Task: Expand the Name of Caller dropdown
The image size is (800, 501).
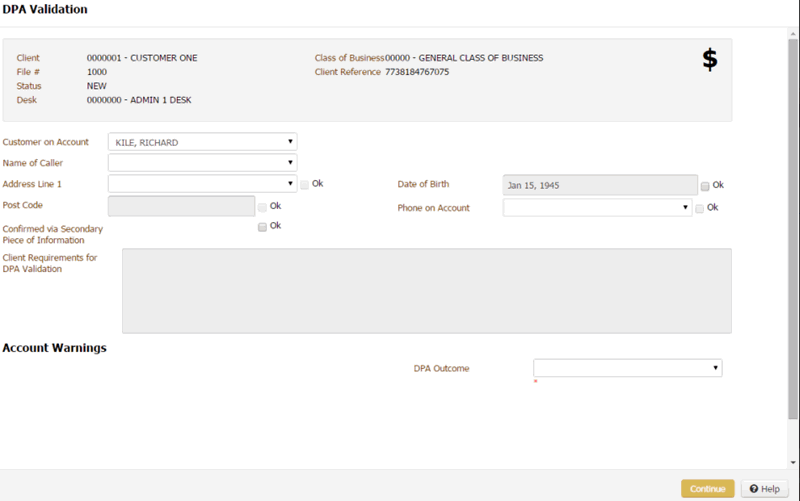Action: click(x=202, y=163)
